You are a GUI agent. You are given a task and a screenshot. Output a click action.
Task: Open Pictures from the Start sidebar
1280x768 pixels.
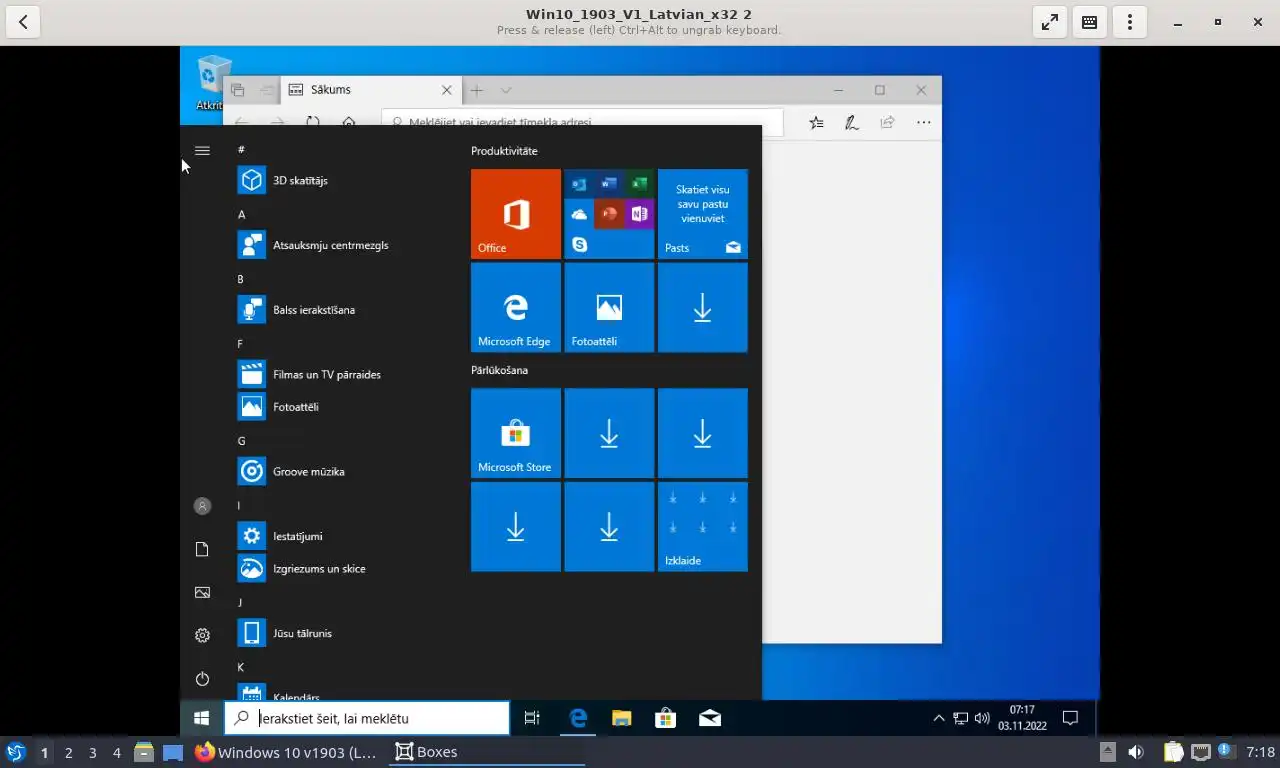click(x=202, y=592)
